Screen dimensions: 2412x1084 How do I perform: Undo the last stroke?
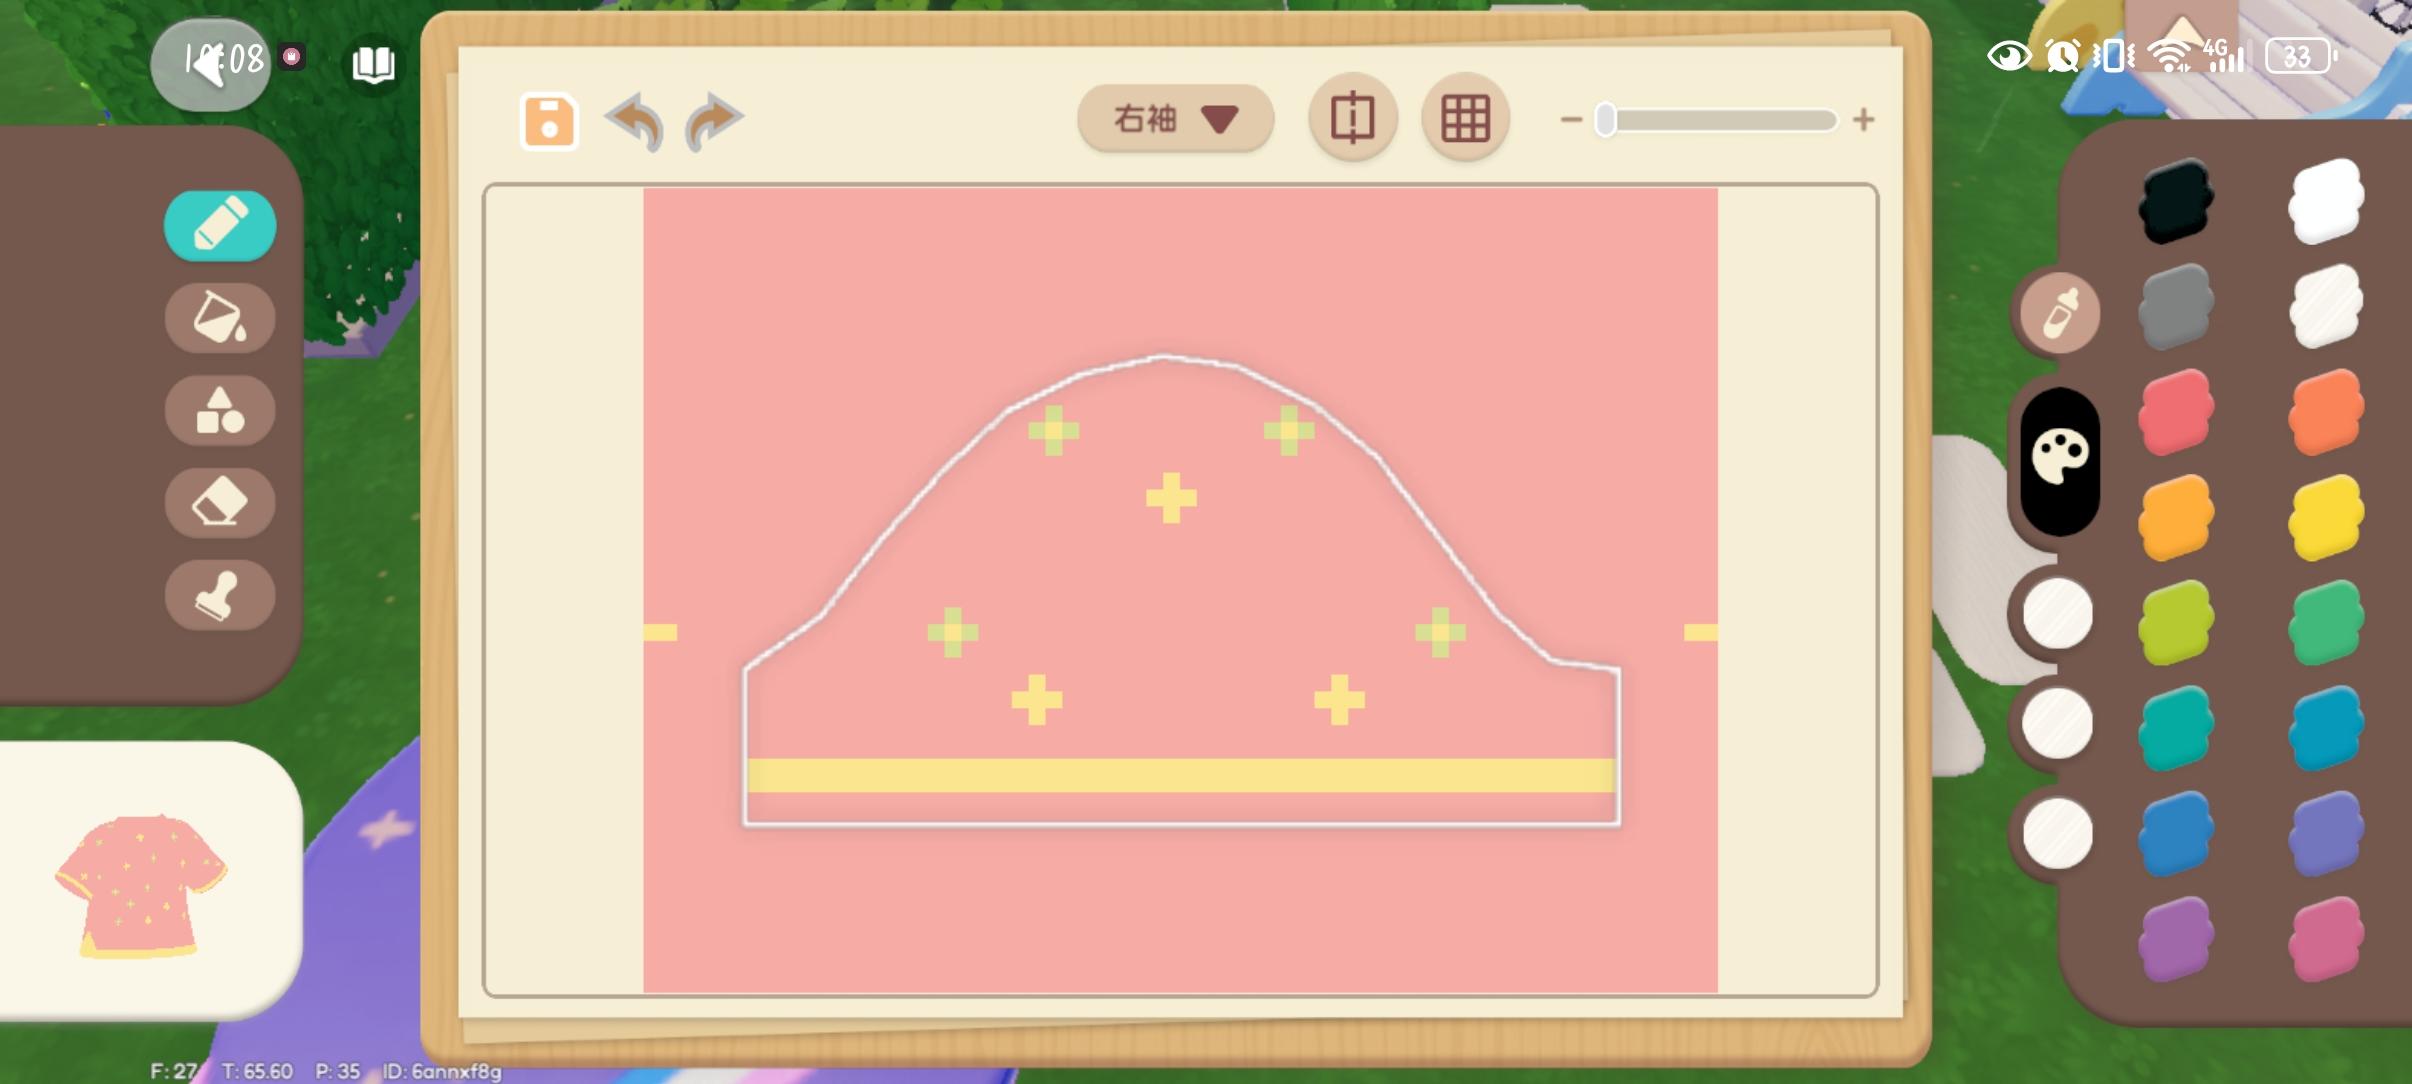635,121
